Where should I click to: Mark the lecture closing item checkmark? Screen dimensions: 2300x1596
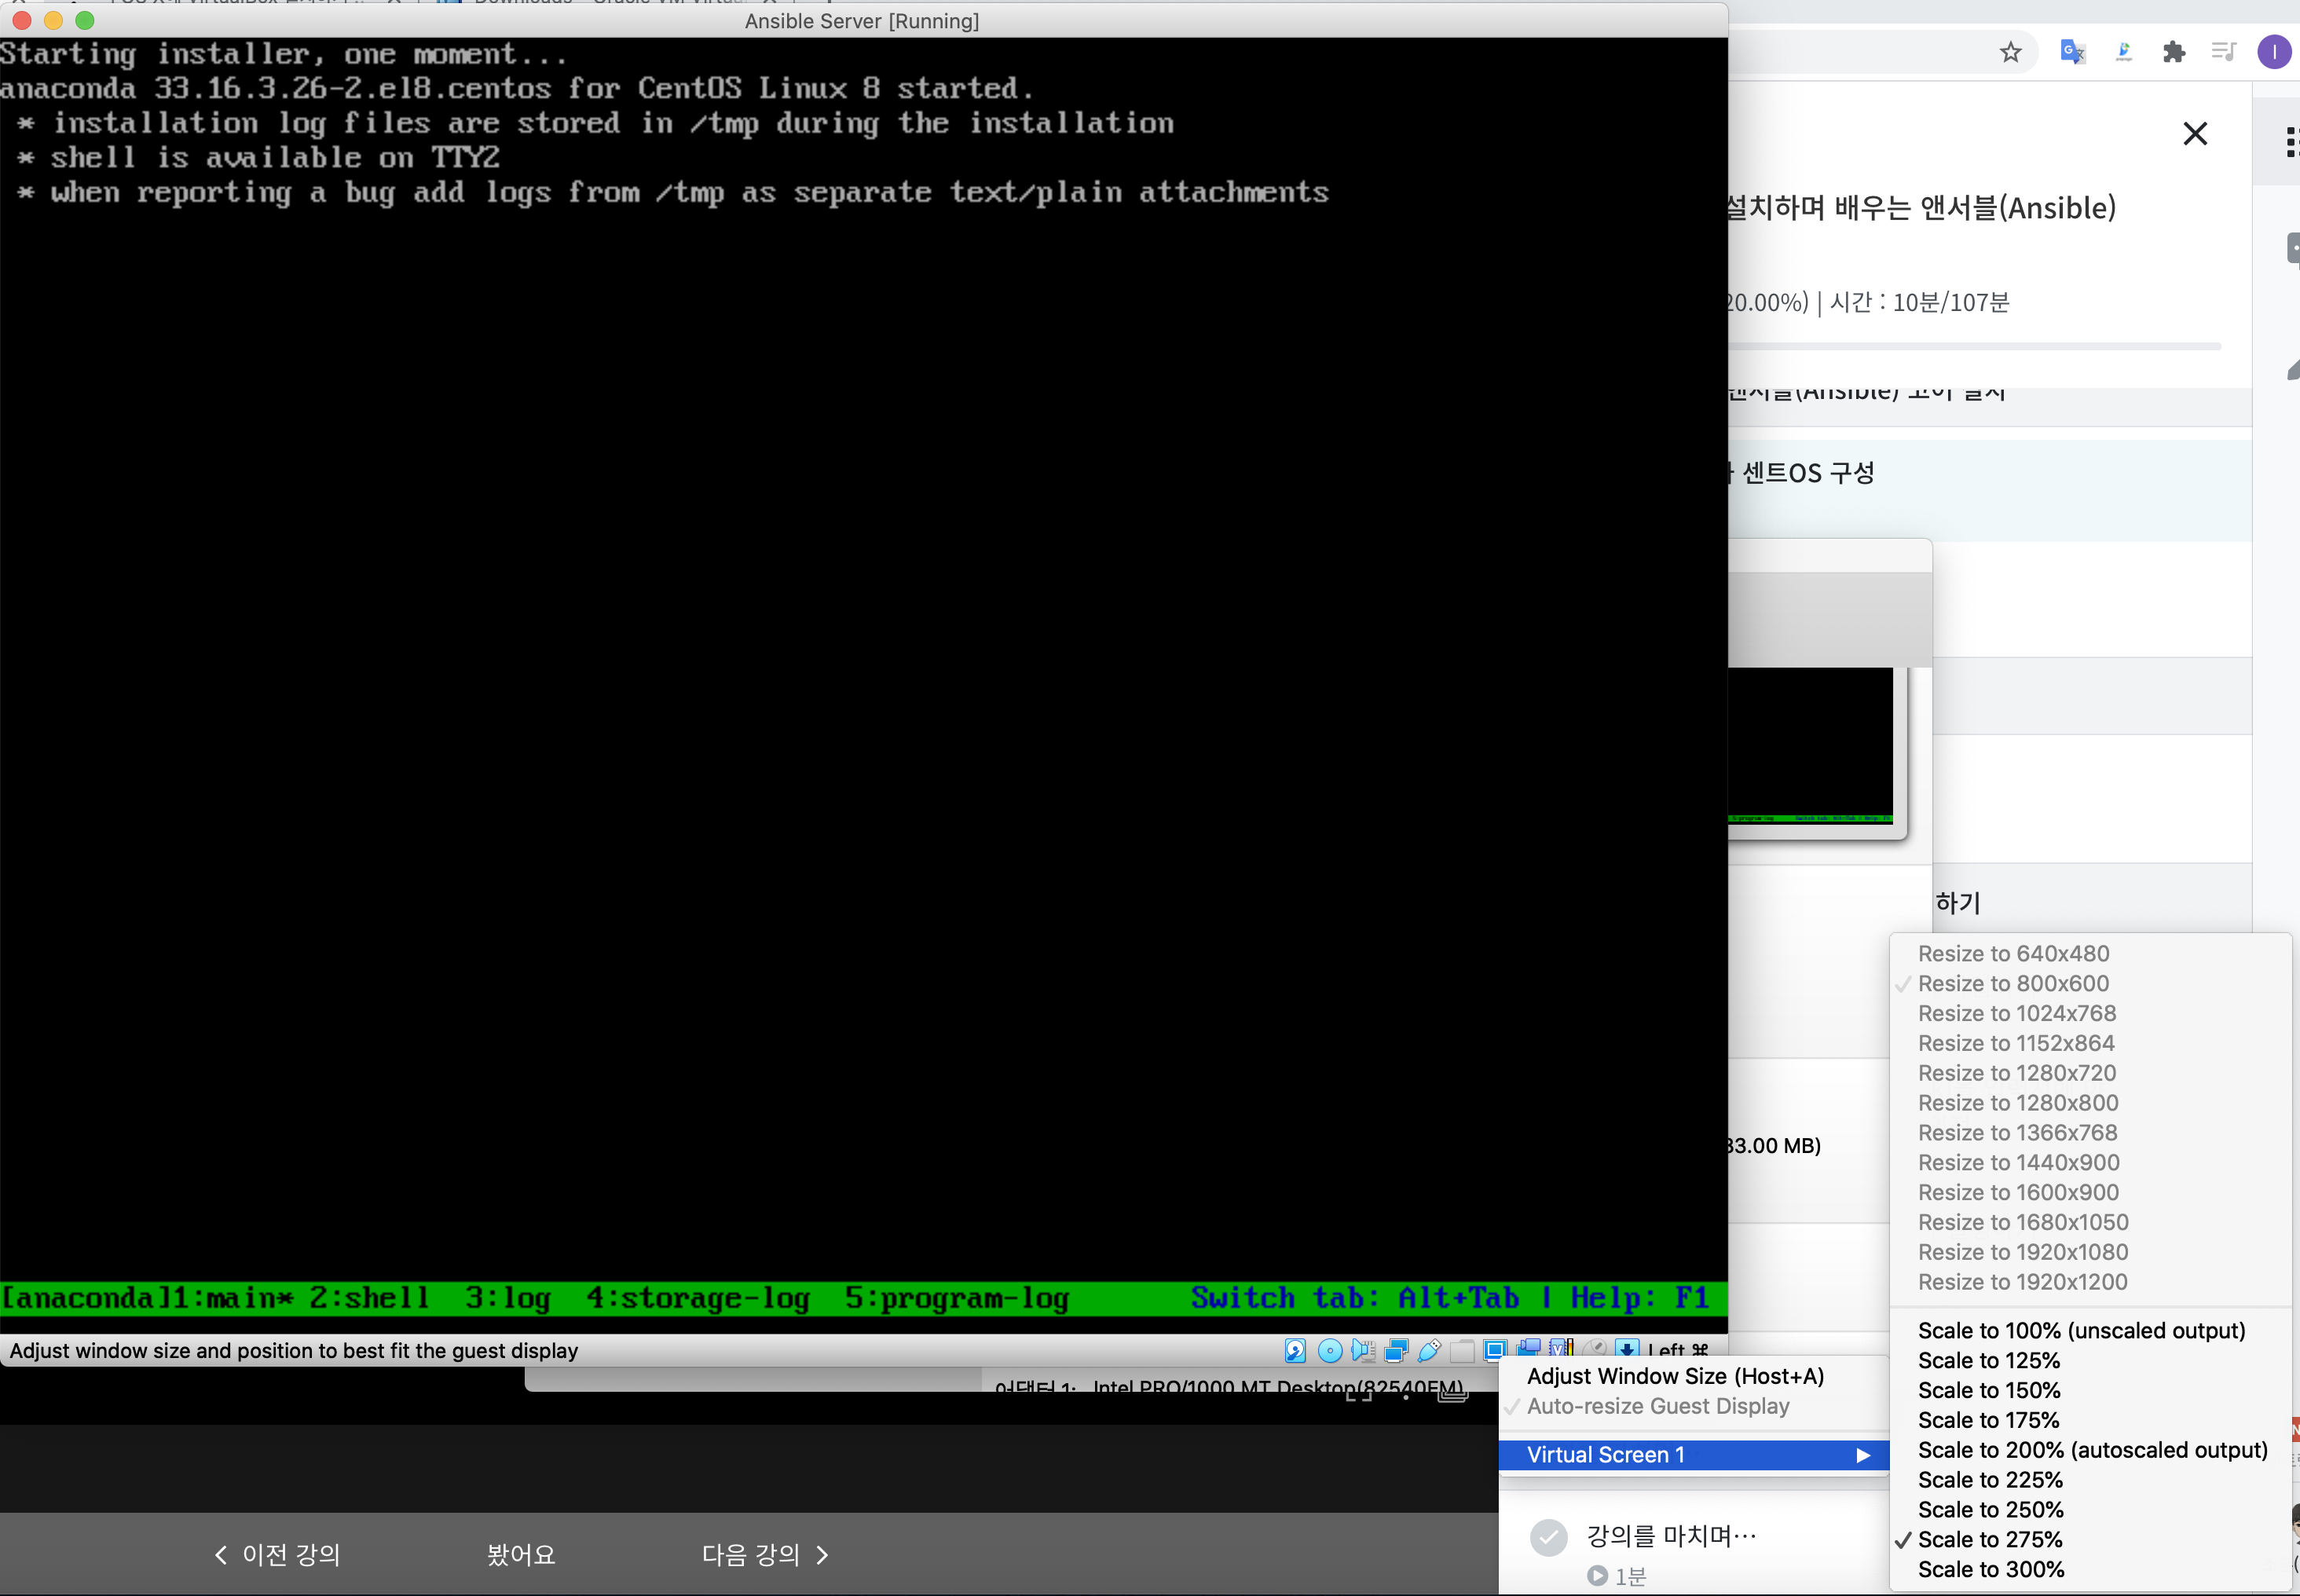[x=1548, y=1537]
